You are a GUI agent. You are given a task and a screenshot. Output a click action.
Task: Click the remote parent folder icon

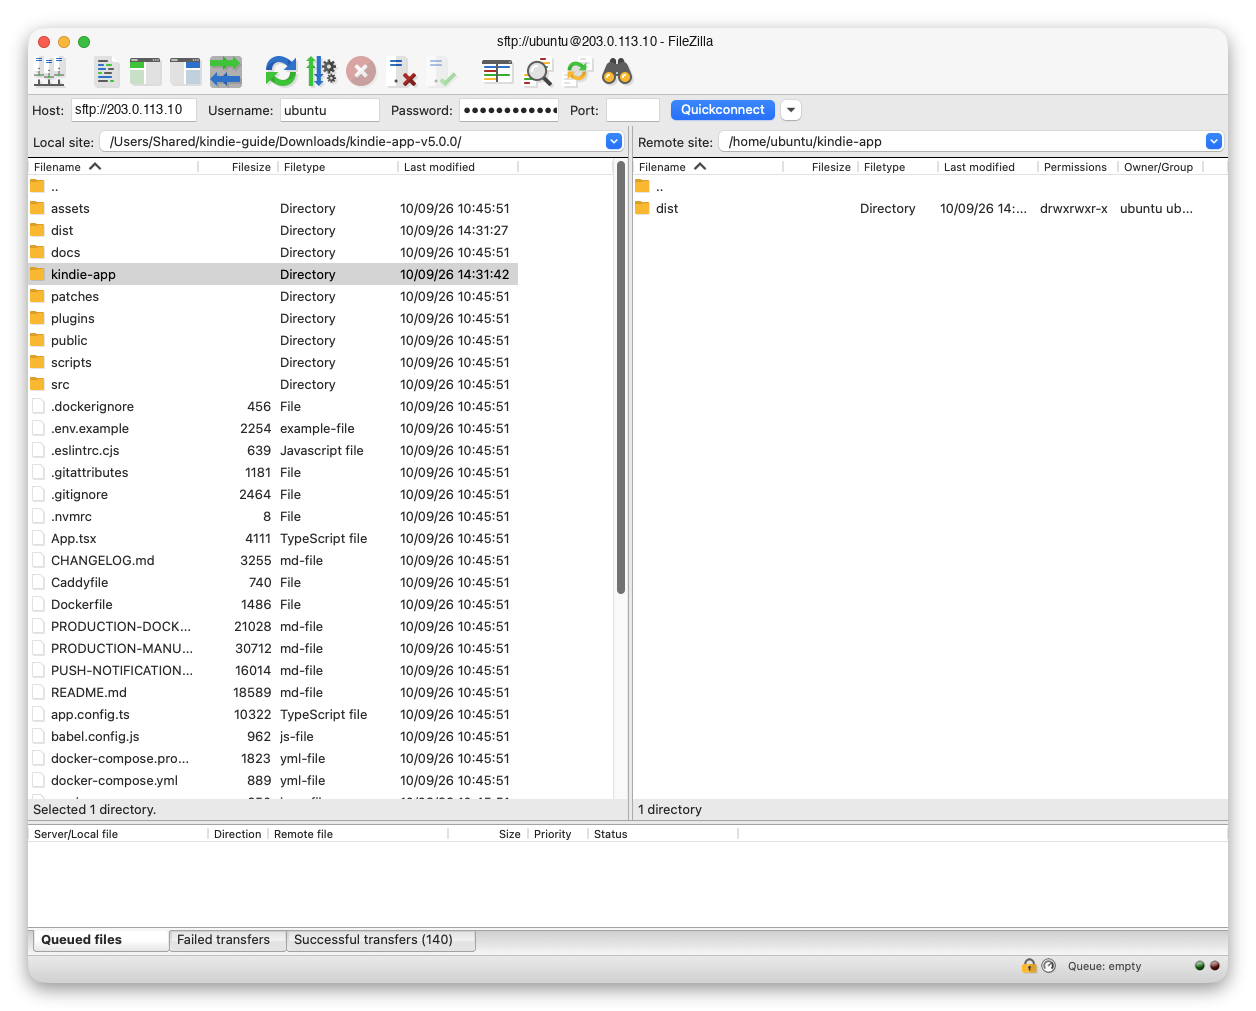point(643,186)
